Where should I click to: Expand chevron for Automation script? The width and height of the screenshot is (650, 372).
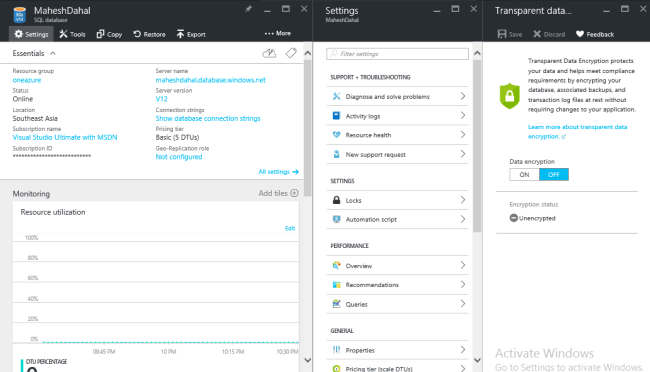[463, 219]
